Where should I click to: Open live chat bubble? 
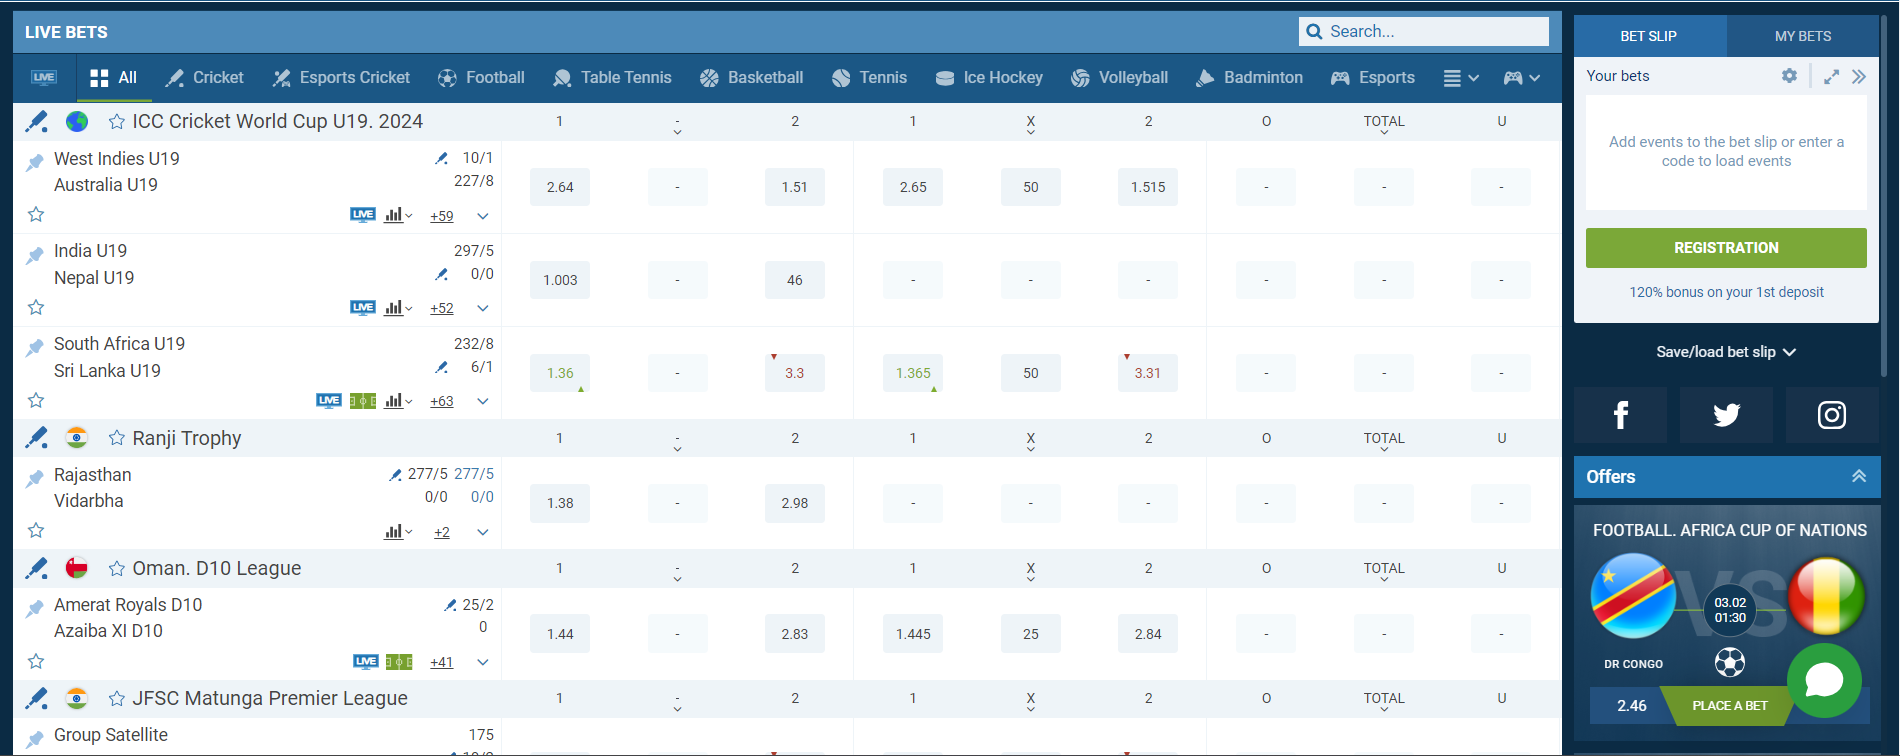coord(1824,681)
